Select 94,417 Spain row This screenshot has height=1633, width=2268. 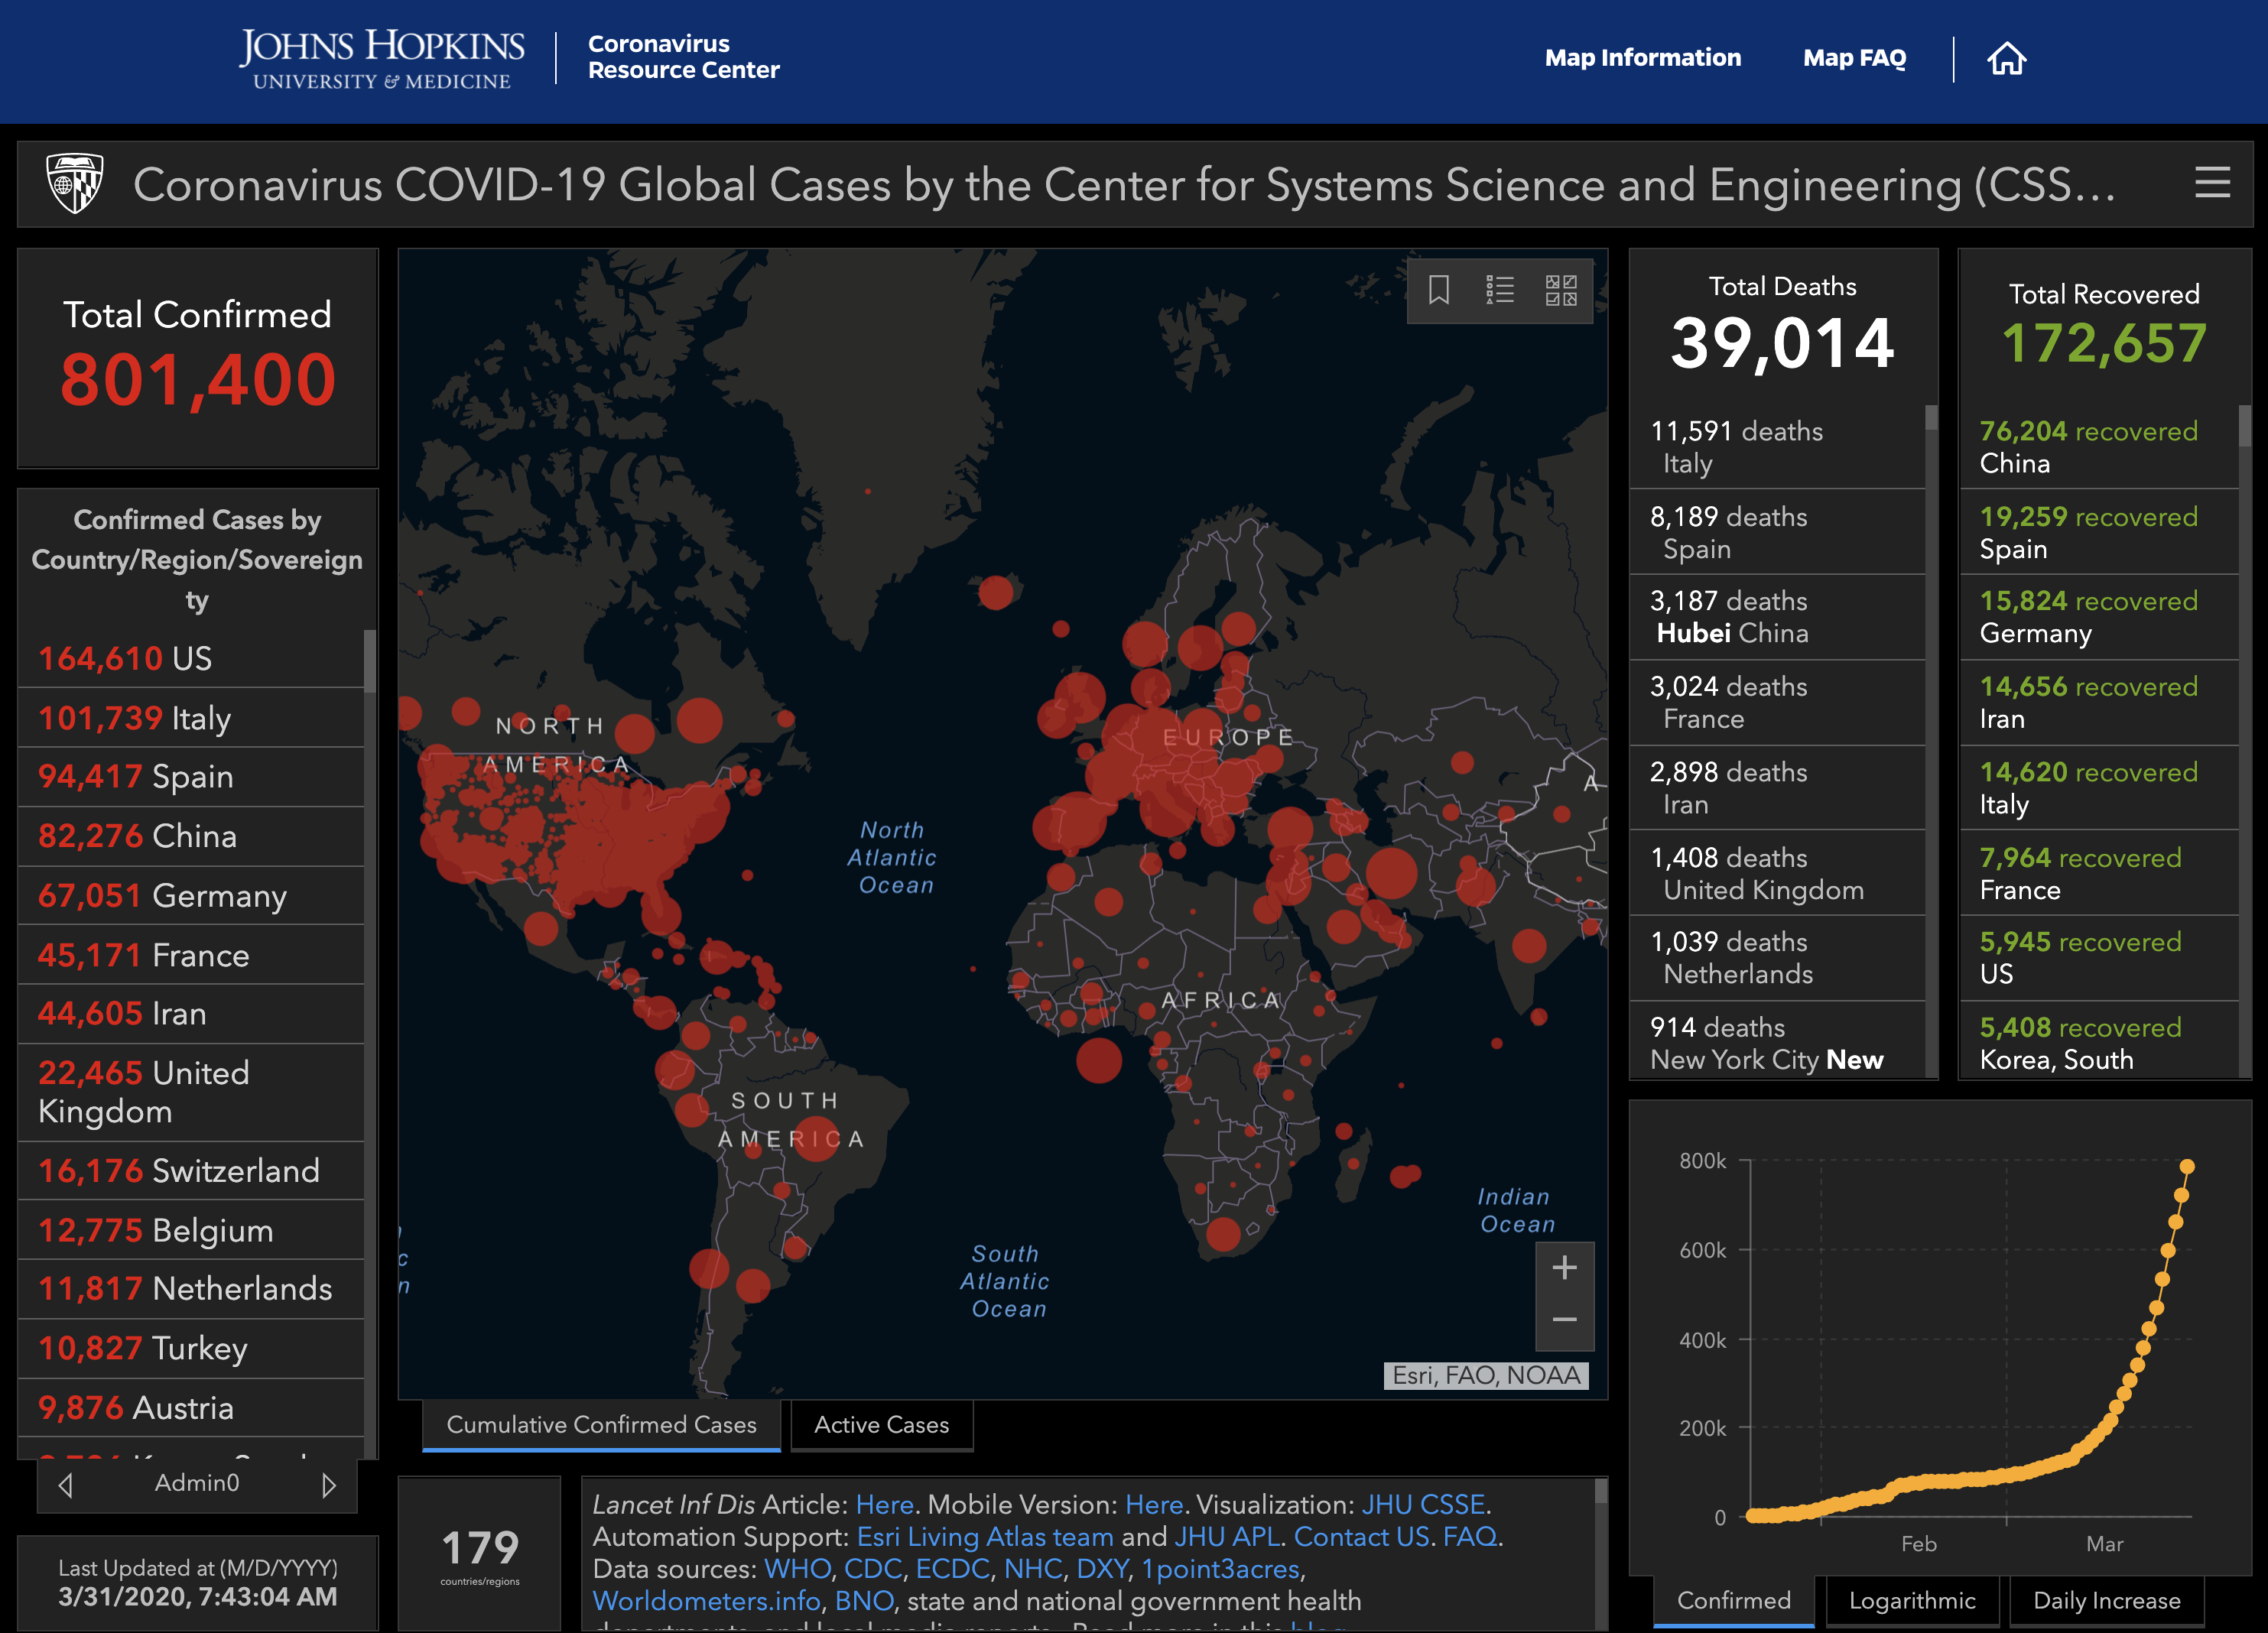190,776
